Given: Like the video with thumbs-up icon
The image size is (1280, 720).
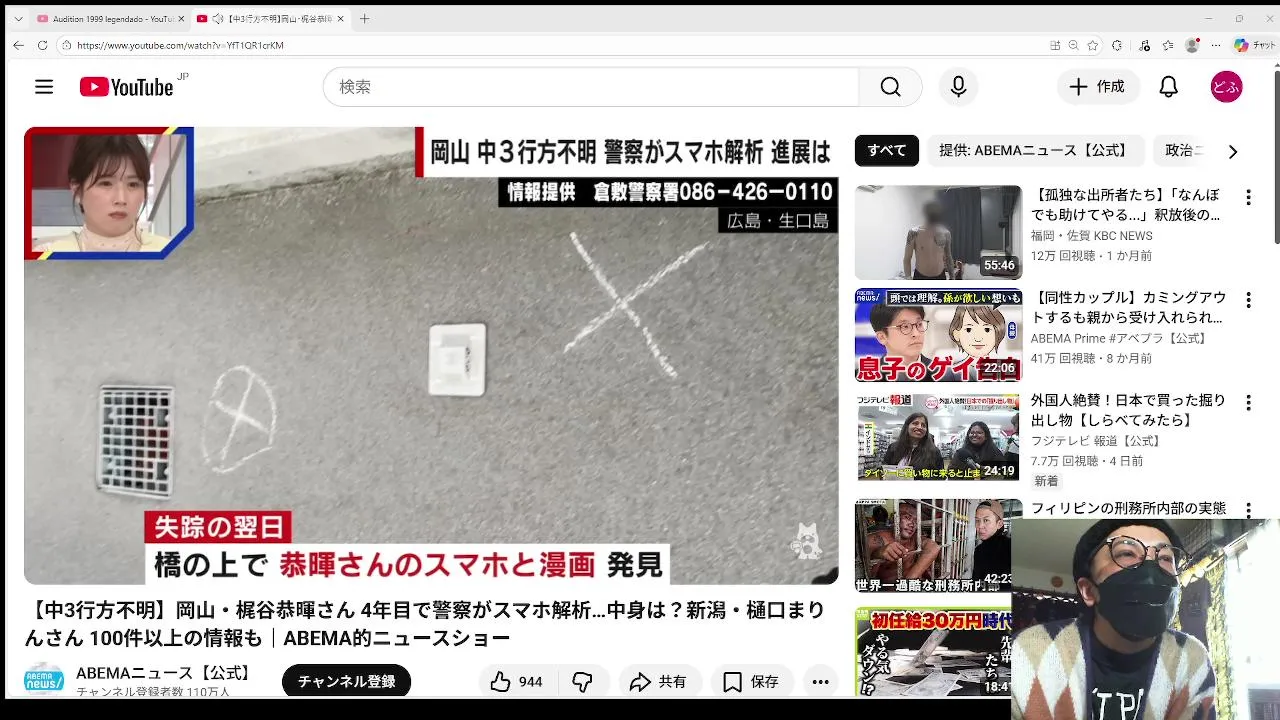Looking at the screenshot, I should (501, 682).
